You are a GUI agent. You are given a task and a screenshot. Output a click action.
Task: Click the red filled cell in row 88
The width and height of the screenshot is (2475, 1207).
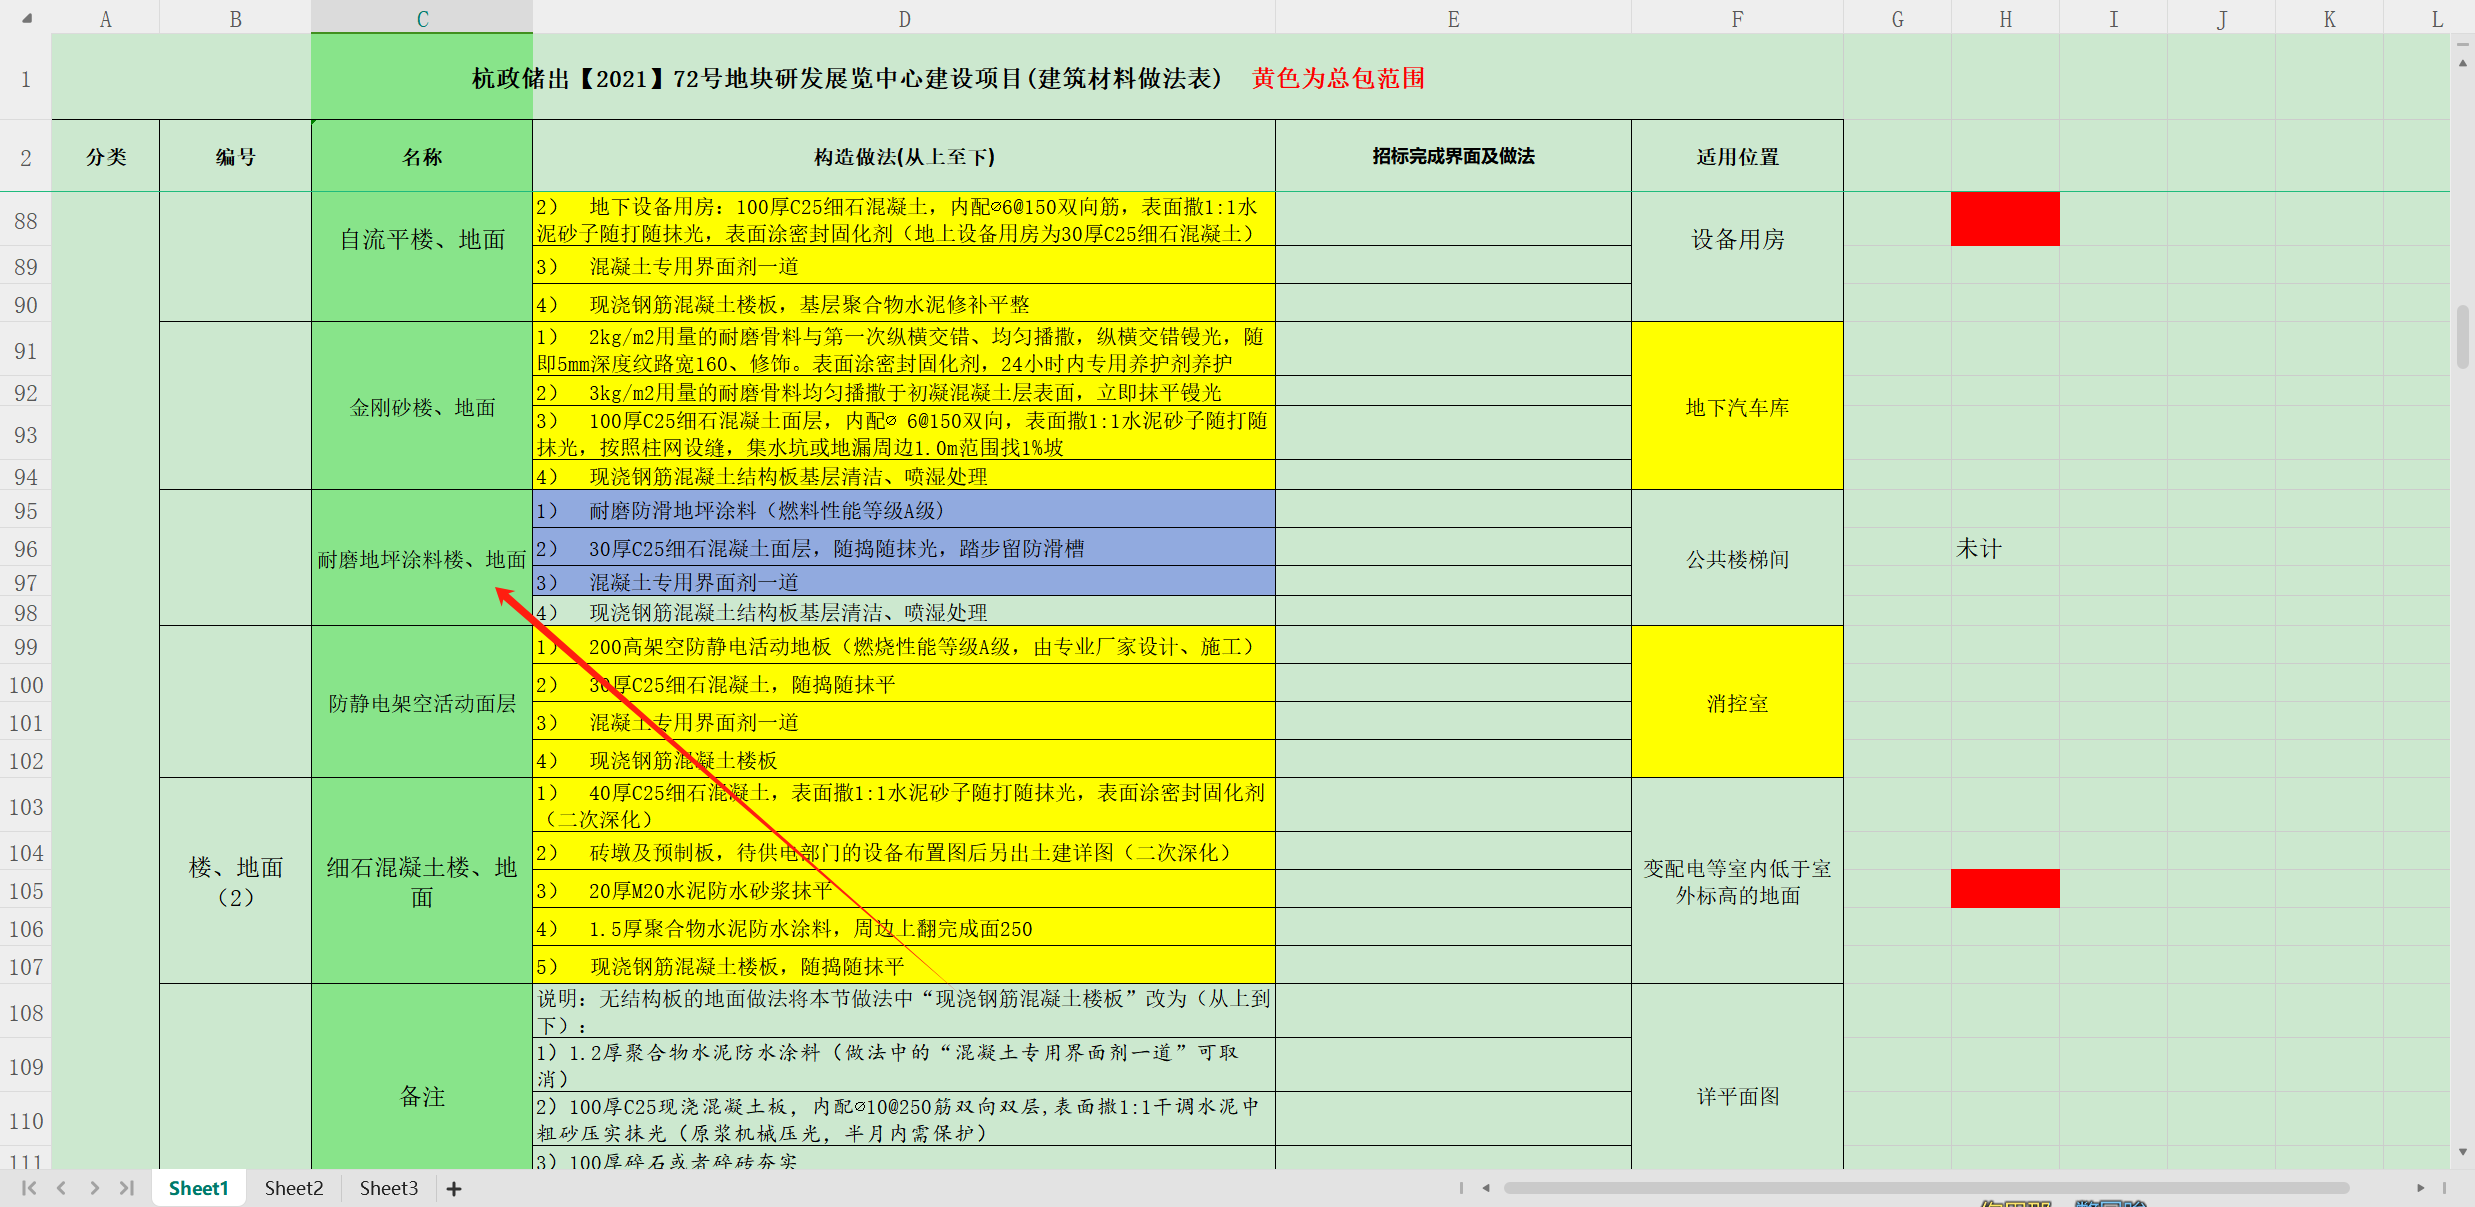pos(2005,219)
